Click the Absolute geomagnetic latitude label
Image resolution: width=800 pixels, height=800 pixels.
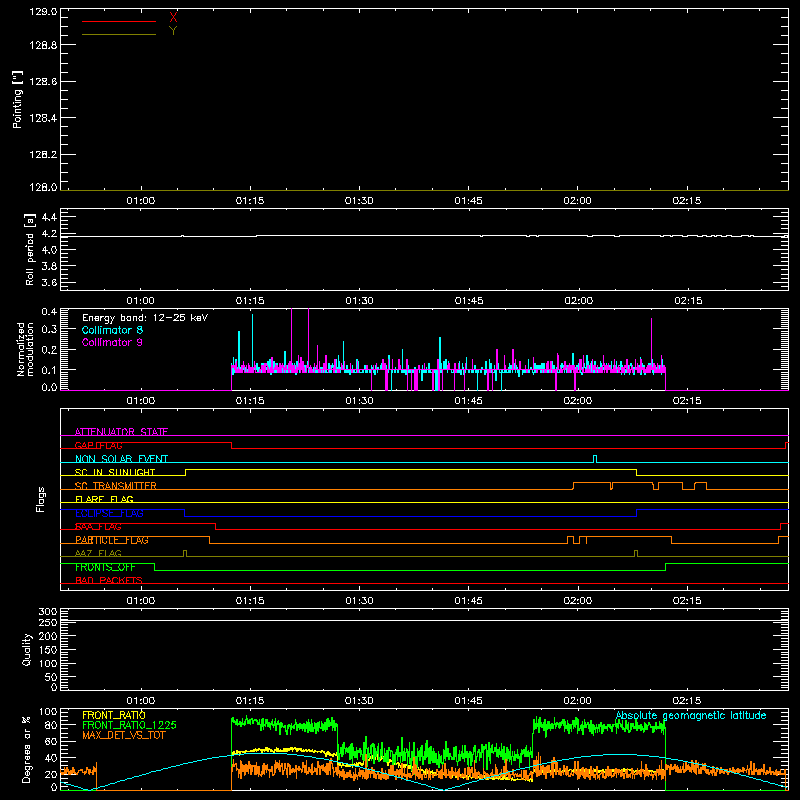(691, 715)
